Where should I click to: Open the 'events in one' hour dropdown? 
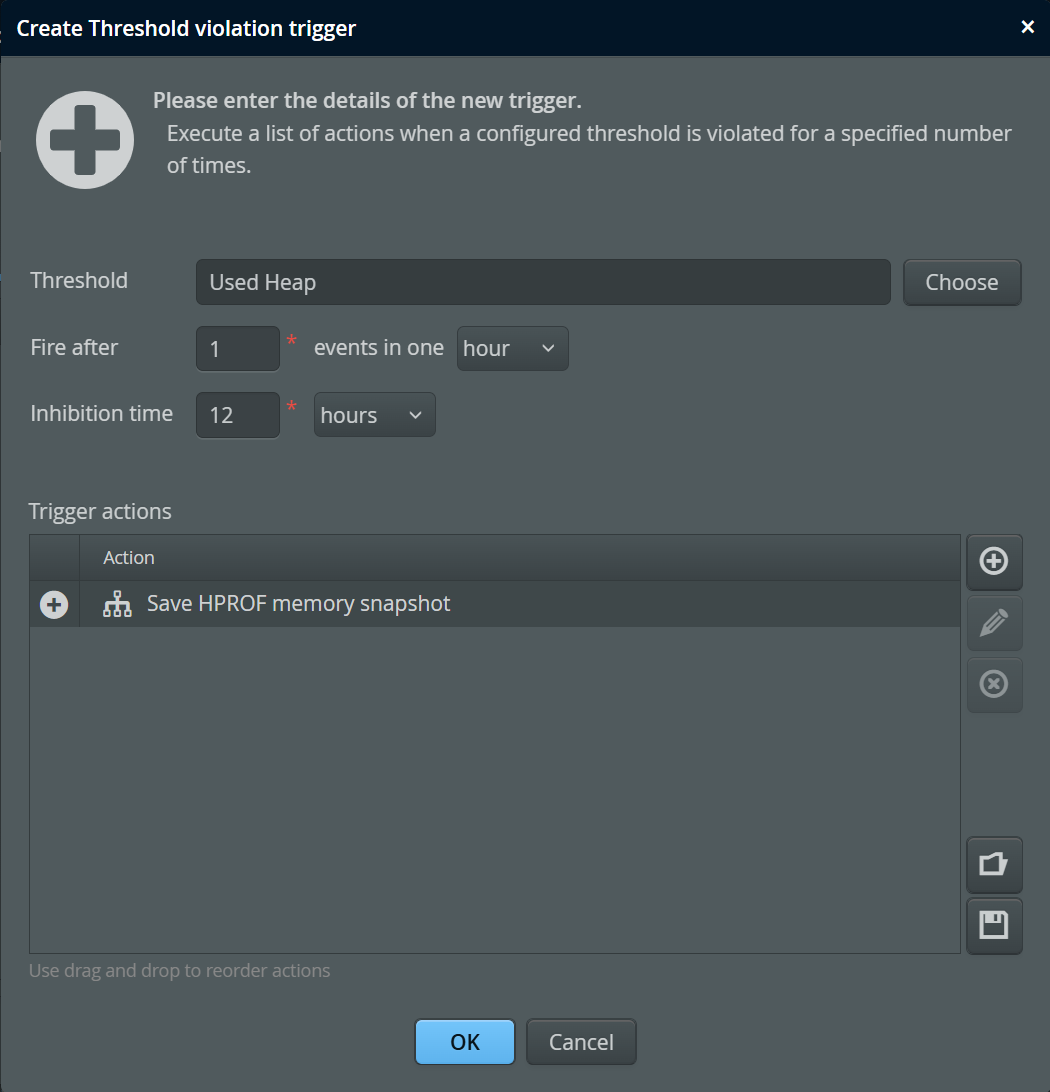click(512, 348)
